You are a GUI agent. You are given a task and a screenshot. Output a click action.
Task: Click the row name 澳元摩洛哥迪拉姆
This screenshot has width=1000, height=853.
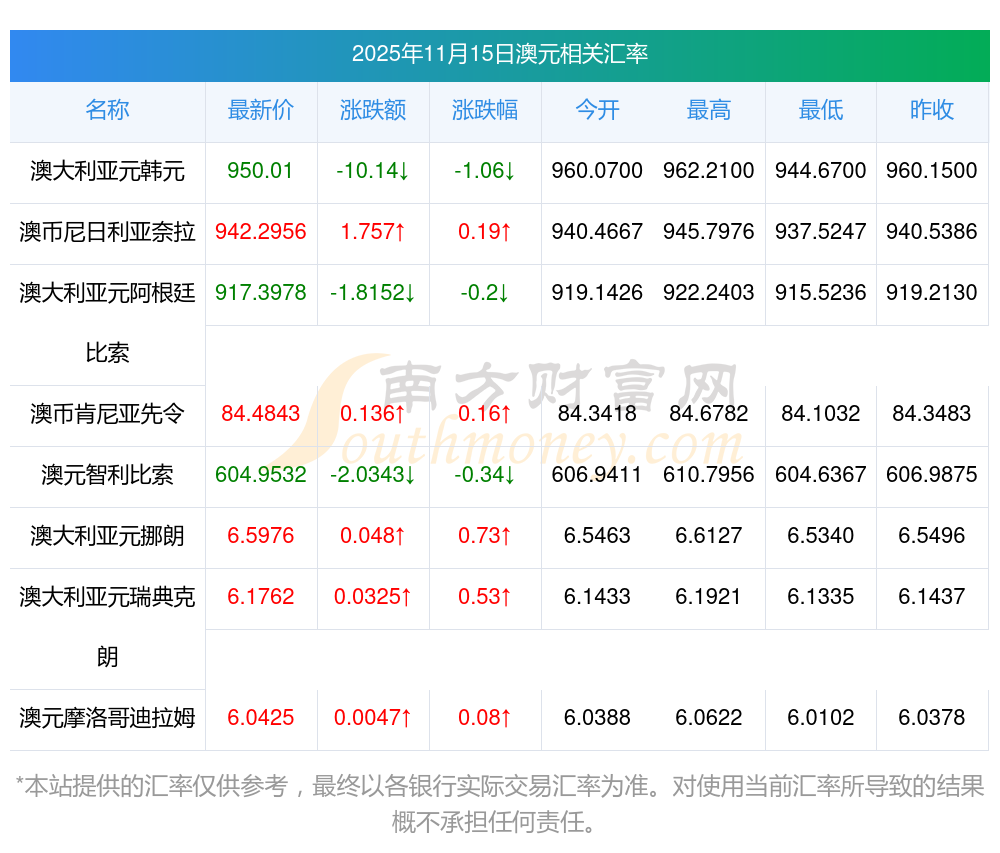pyautogui.click(x=107, y=718)
